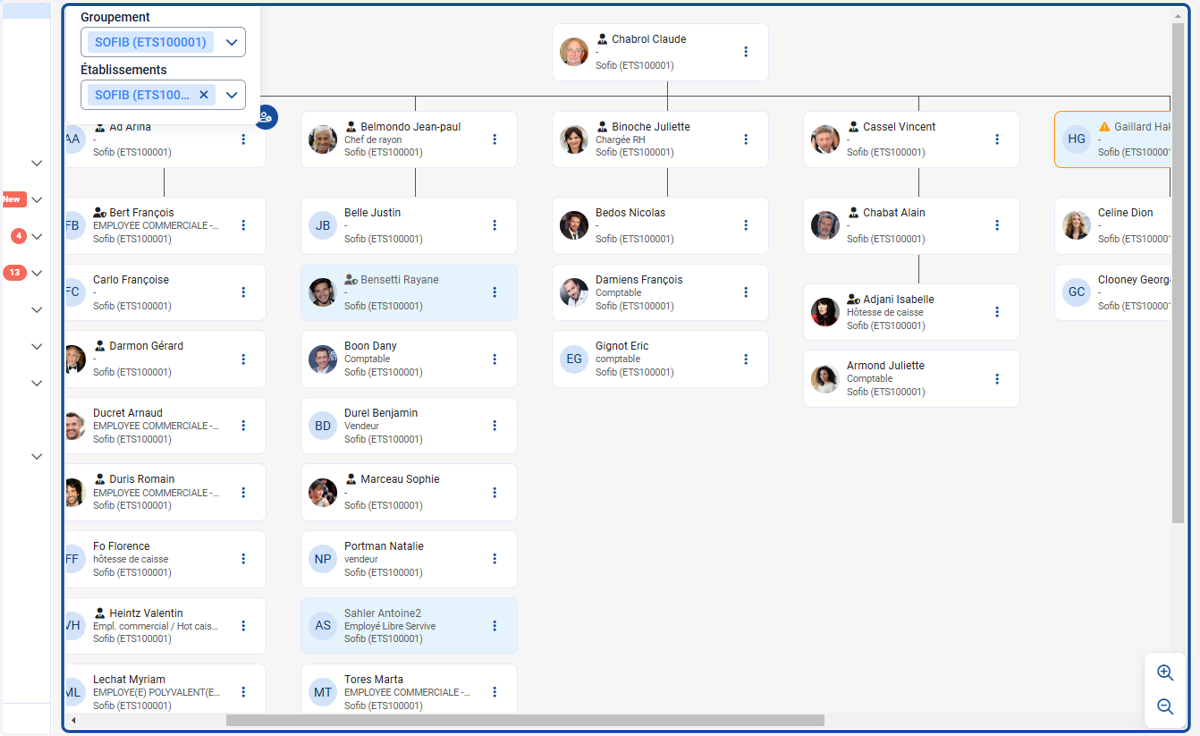
Task: Click the MT initials avatar
Action: pos(323,692)
